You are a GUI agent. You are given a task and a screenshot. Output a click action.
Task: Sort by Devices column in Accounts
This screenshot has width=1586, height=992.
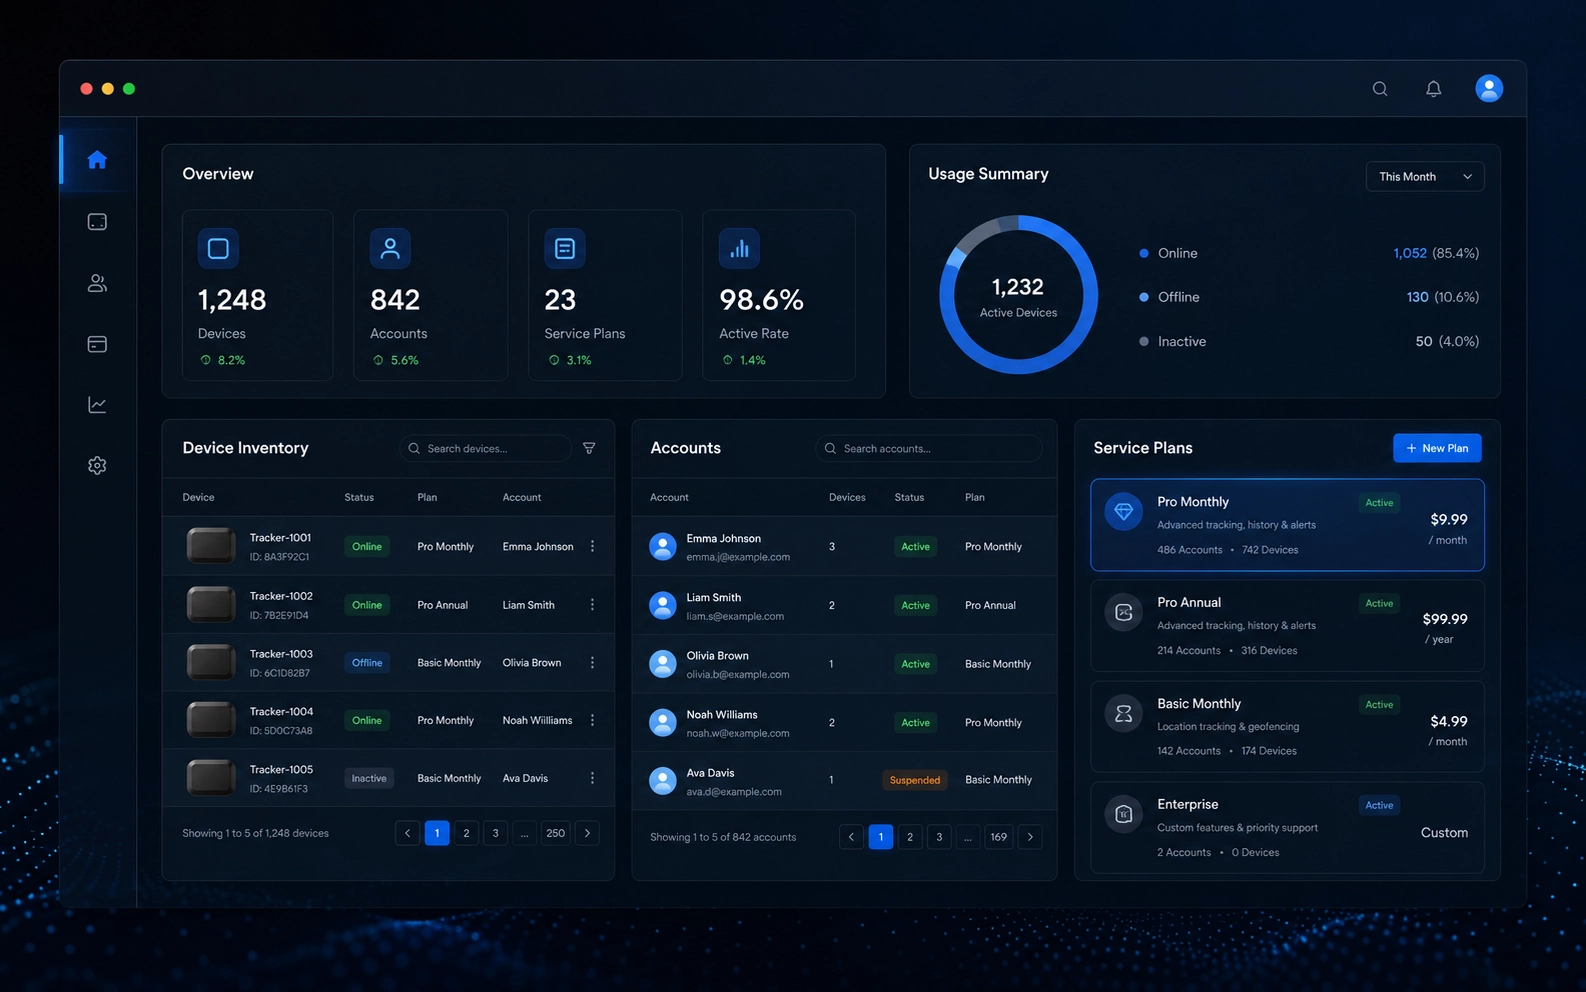tap(847, 497)
